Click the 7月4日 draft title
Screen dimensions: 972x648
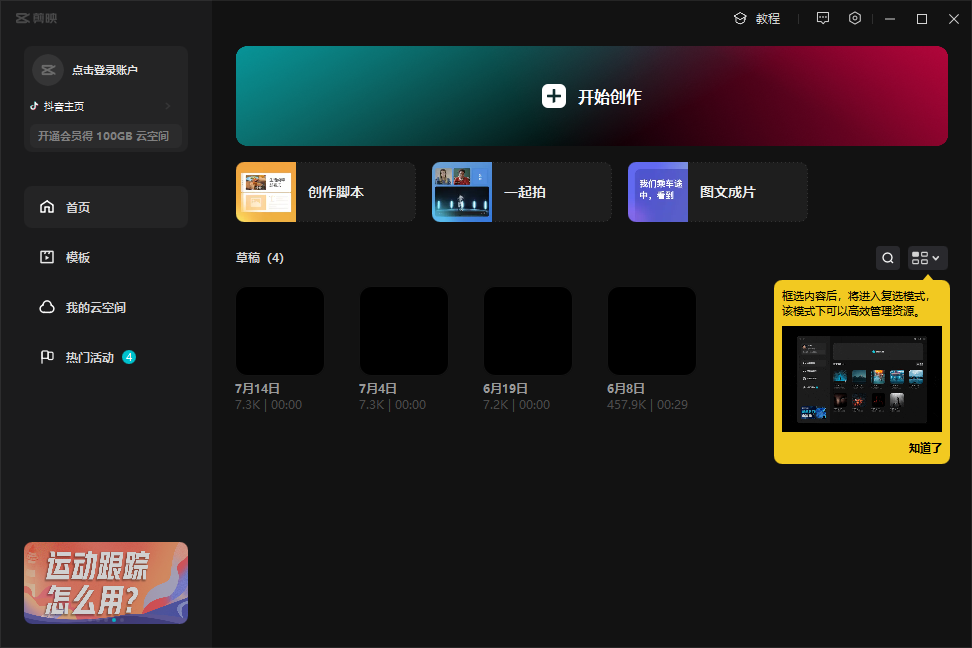378,389
